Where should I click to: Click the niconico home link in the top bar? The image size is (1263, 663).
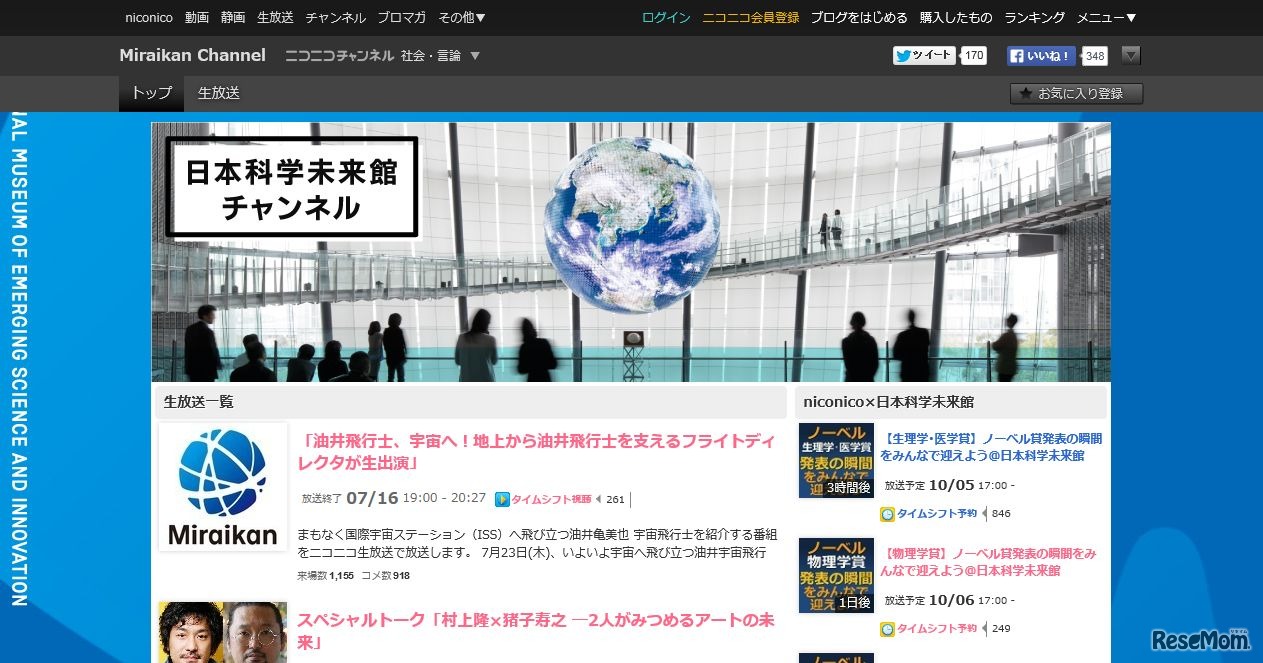[148, 17]
